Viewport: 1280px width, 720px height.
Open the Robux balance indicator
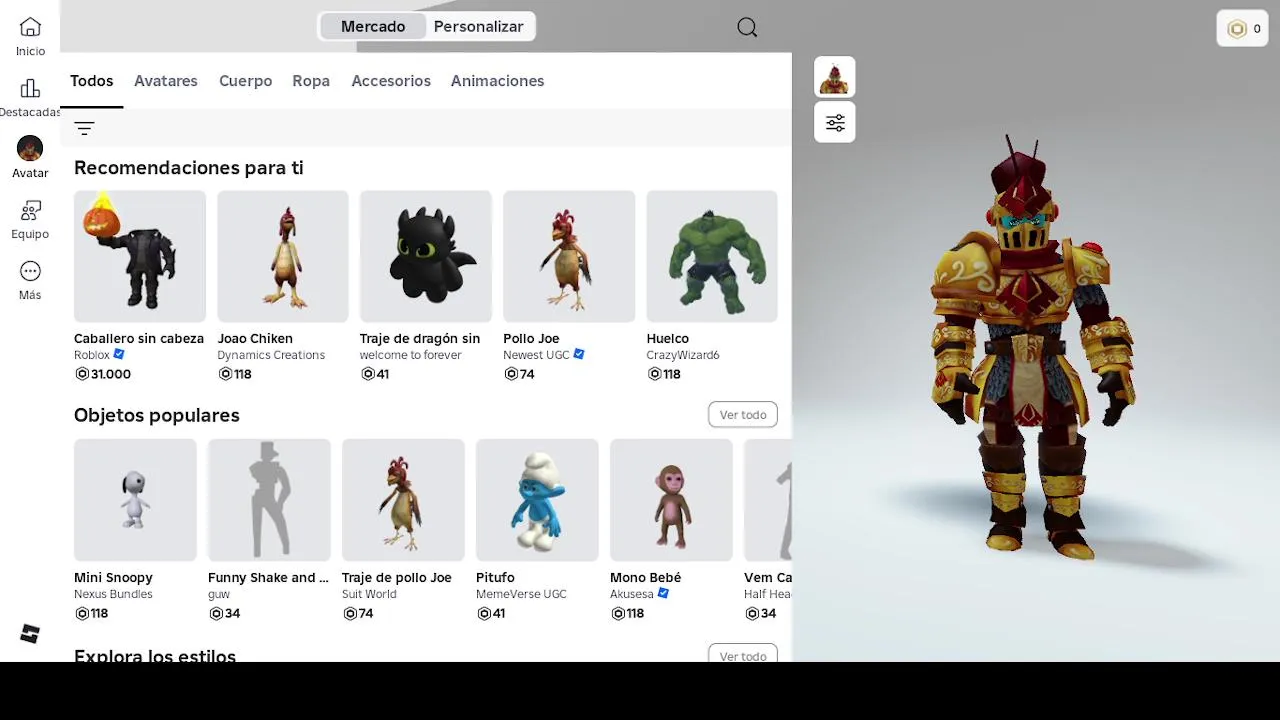tap(1243, 29)
